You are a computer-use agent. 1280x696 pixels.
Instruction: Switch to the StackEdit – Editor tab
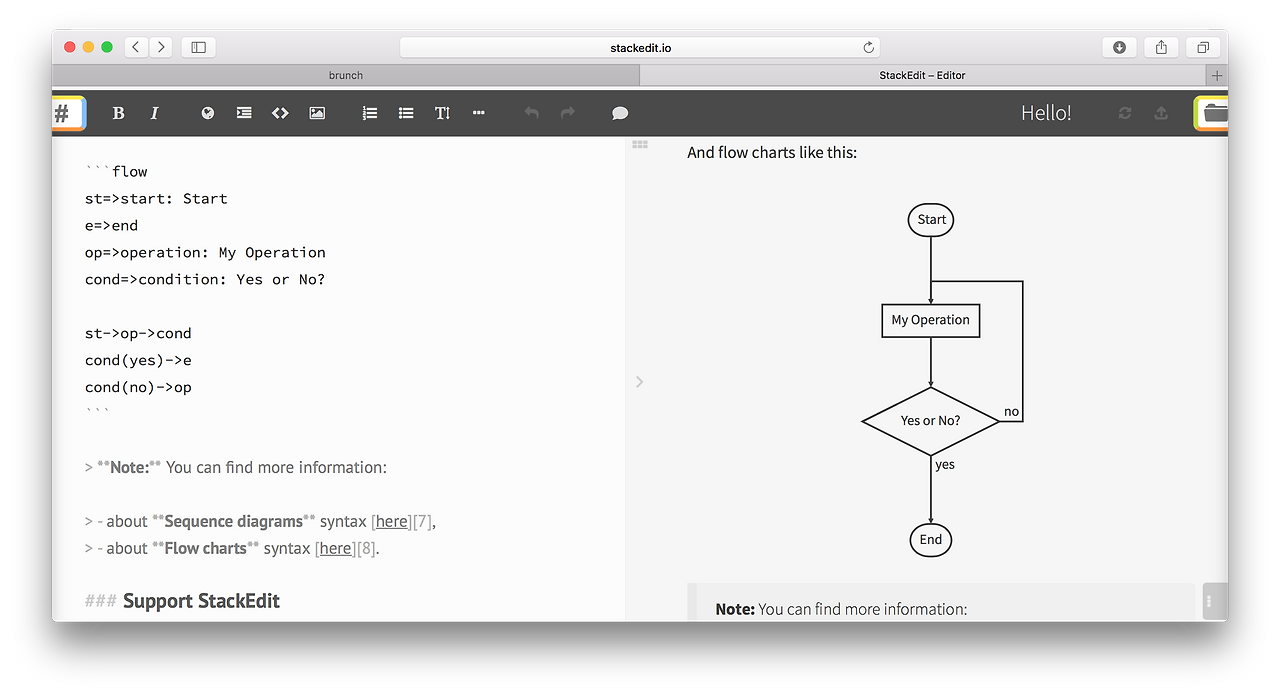pos(922,75)
